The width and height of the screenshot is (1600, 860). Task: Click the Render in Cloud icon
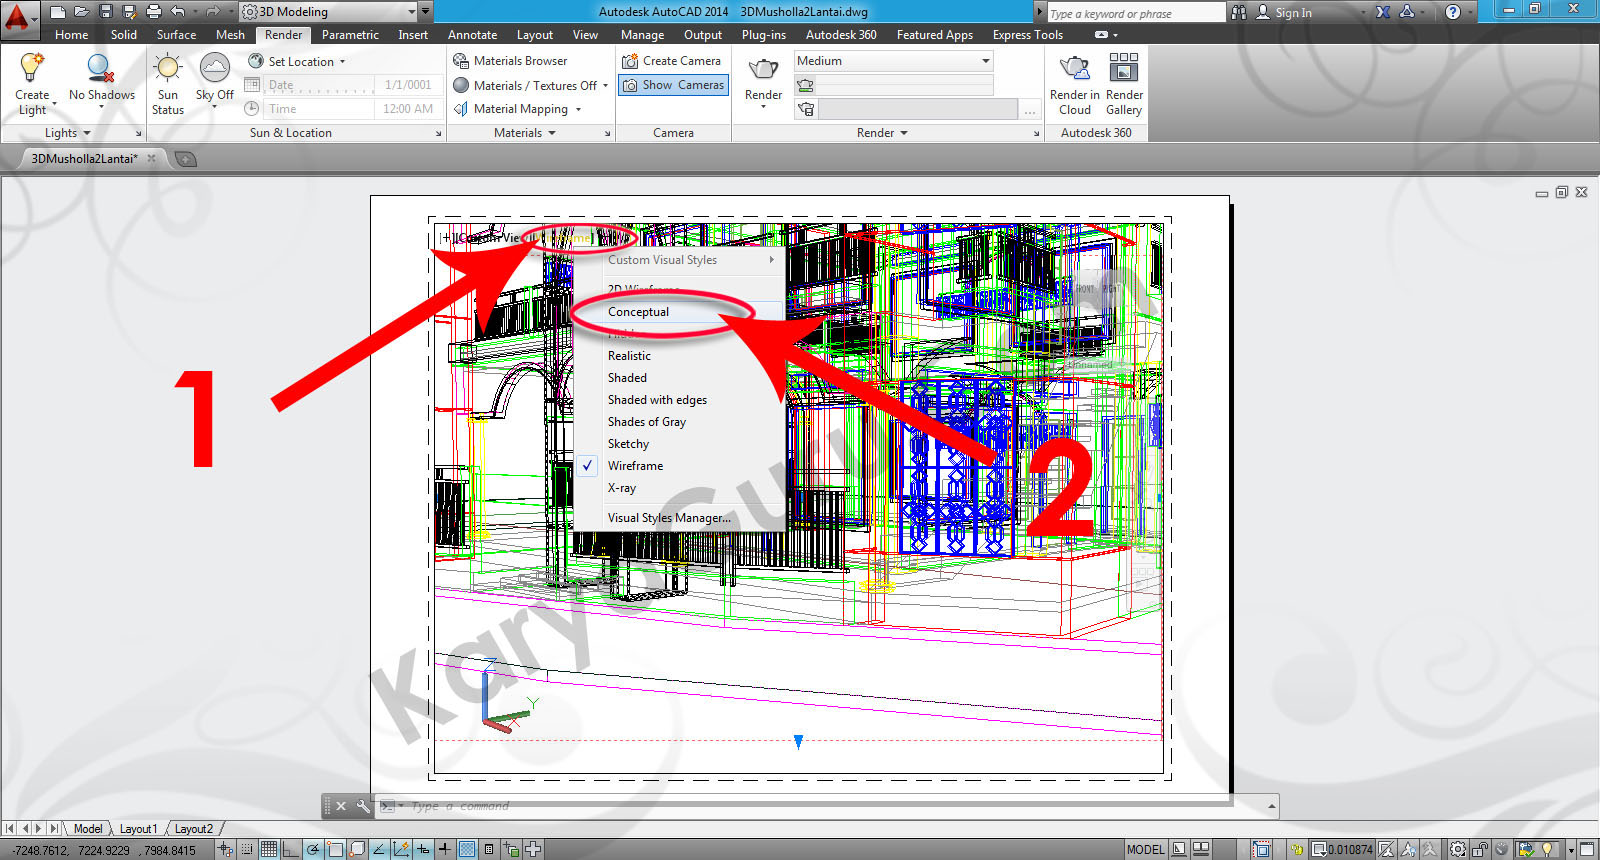click(x=1074, y=69)
